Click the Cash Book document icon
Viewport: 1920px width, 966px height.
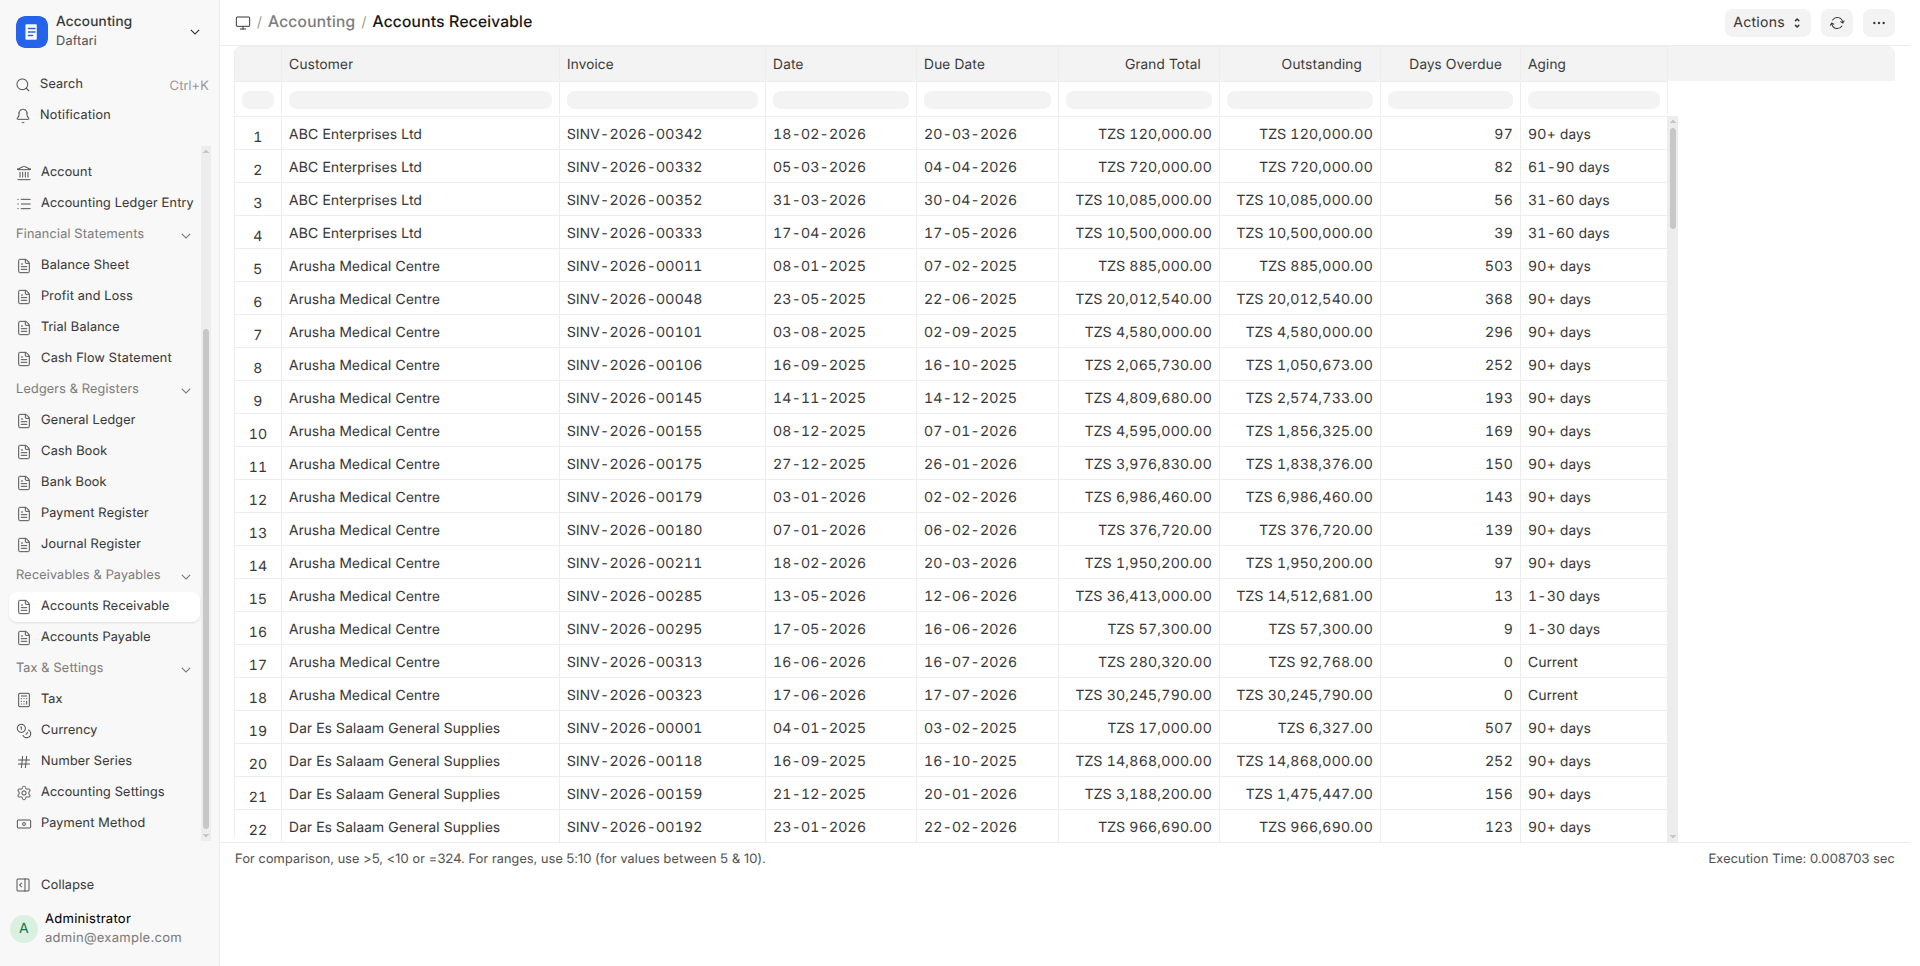tap(24, 452)
